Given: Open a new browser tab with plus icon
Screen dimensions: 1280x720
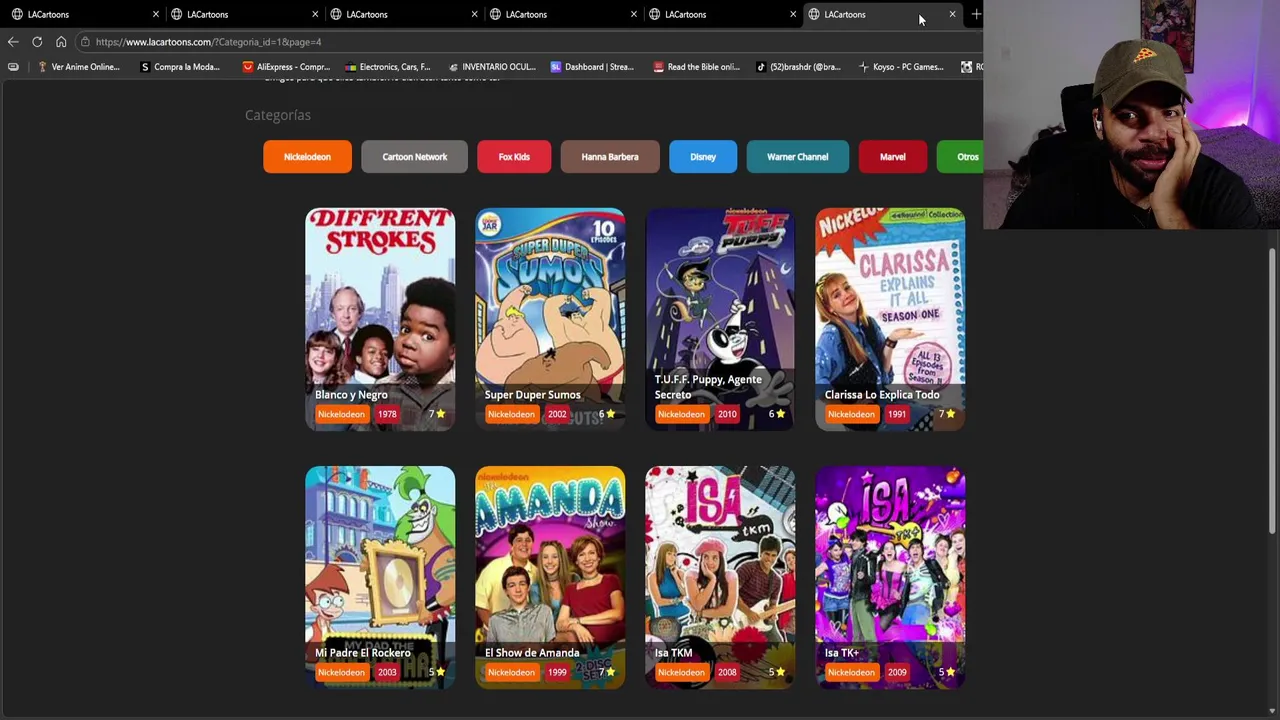Looking at the screenshot, I should tap(976, 14).
